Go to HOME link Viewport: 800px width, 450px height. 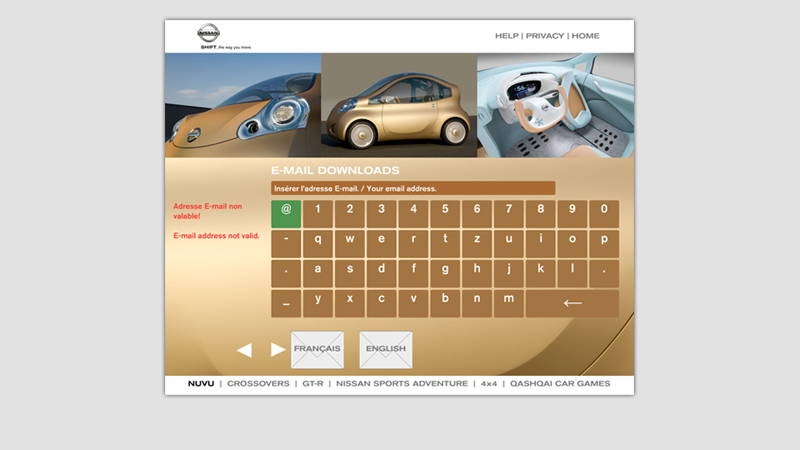tap(585, 36)
